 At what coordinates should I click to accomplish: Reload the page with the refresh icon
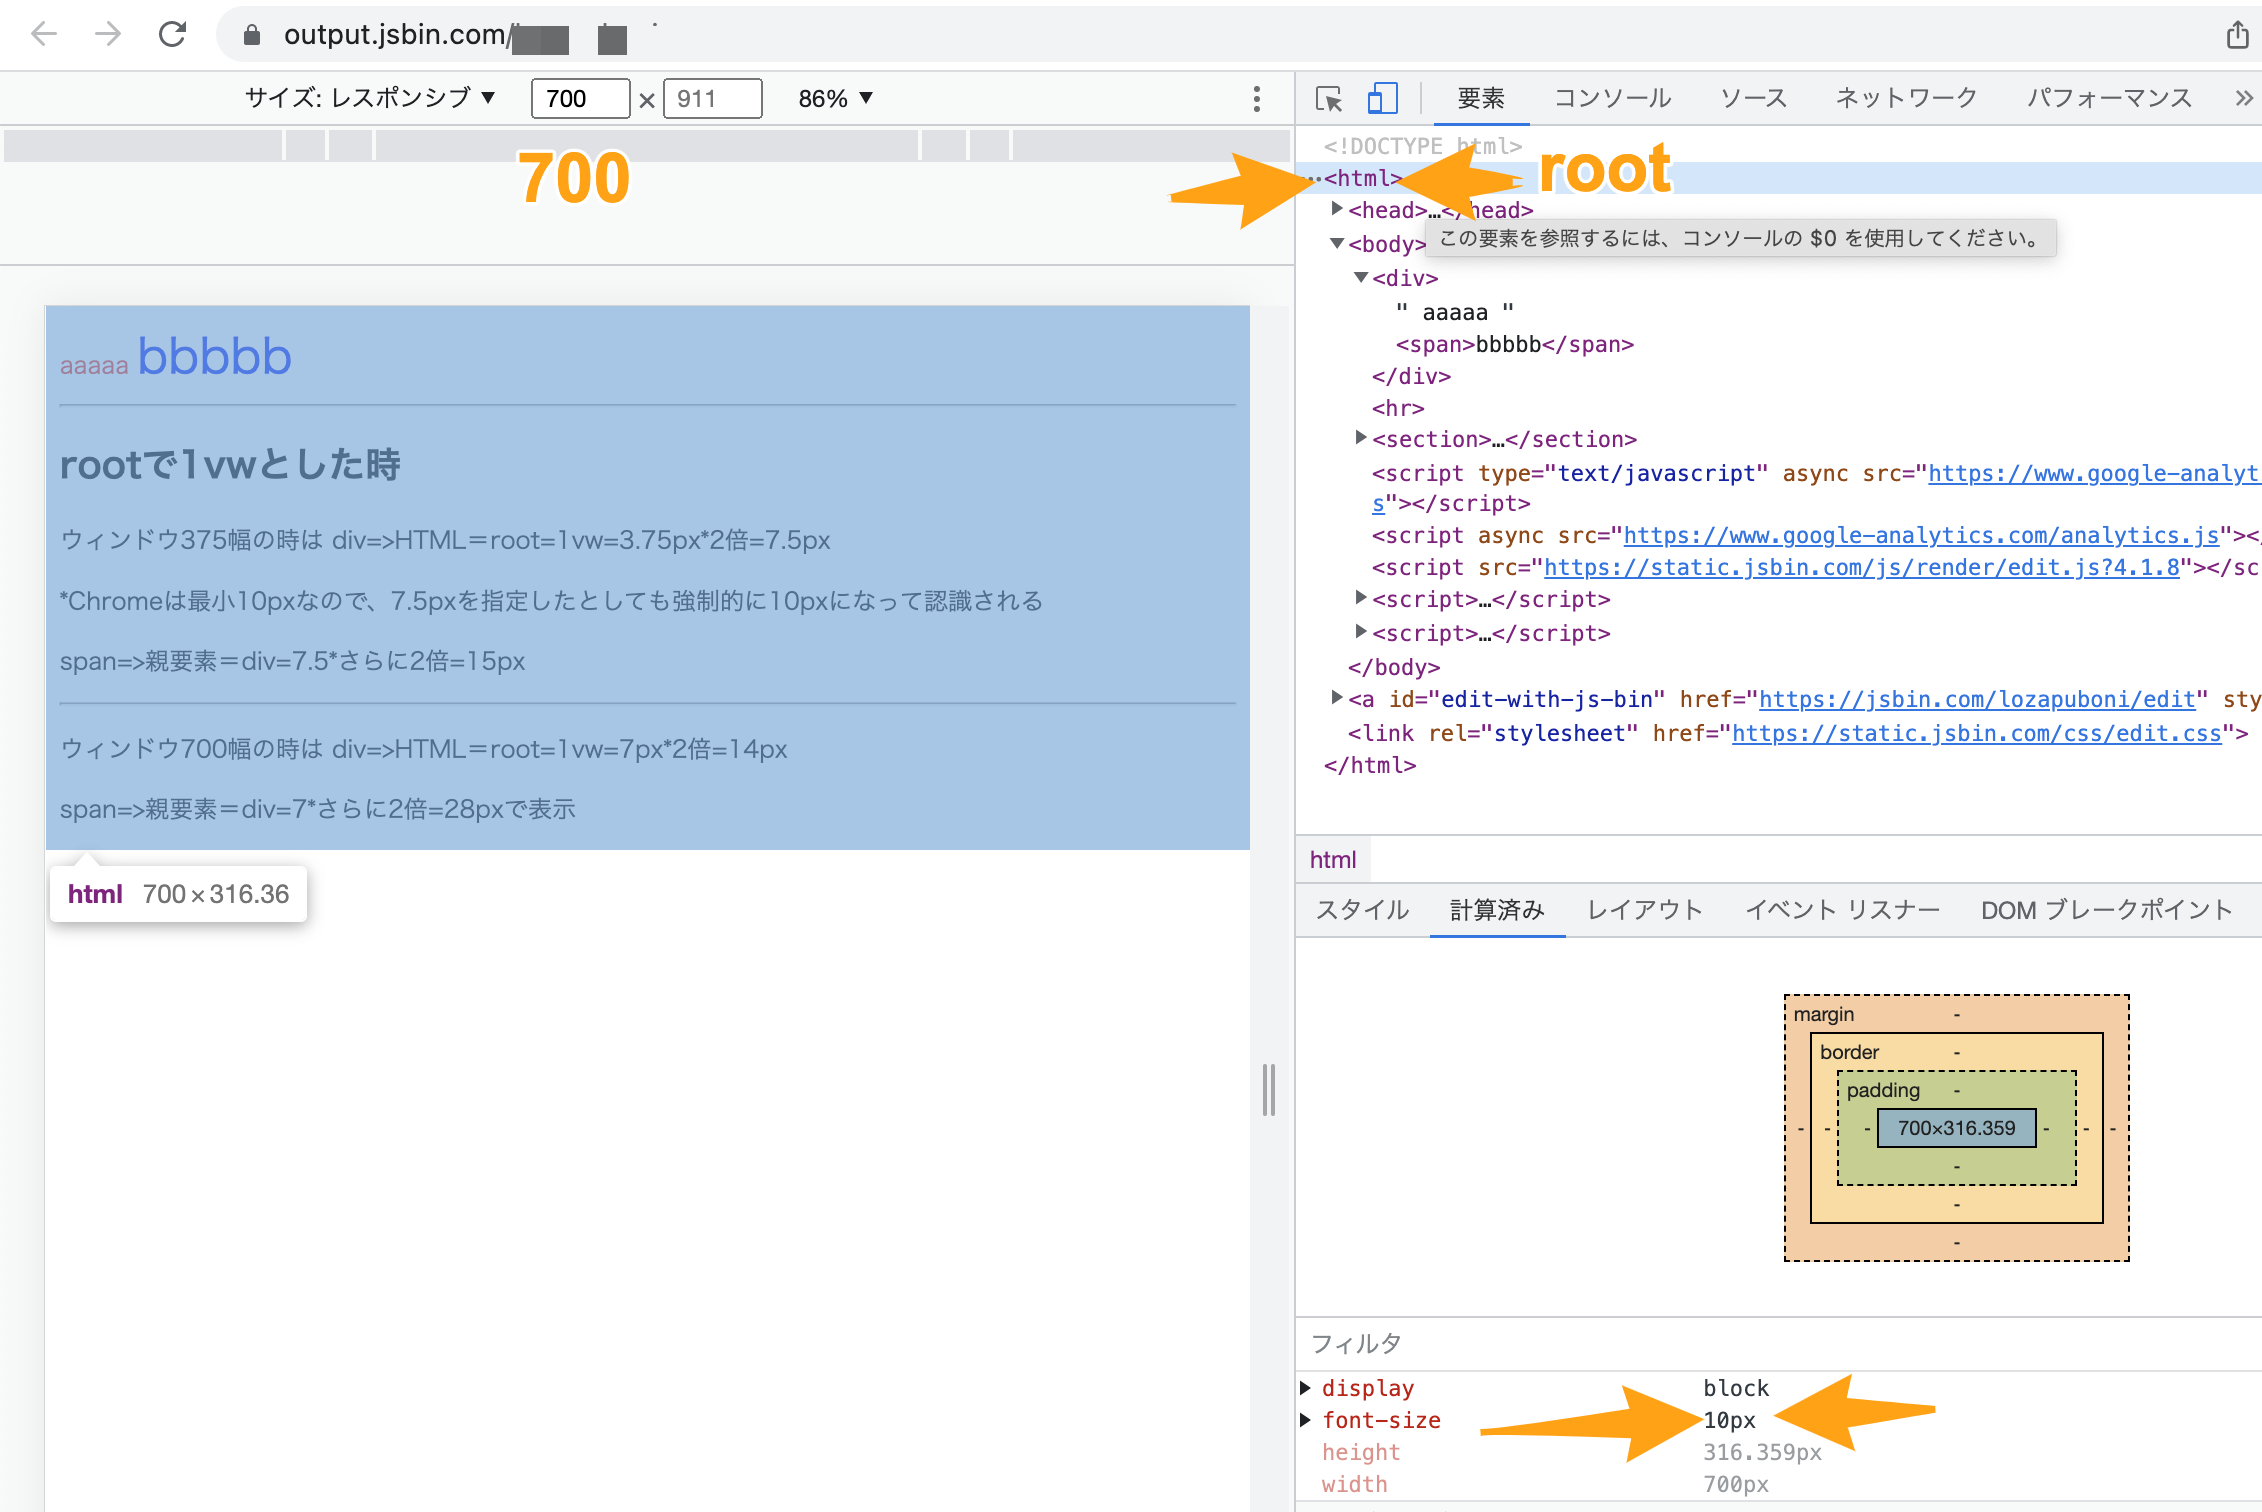pyautogui.click(x=172, y=34)
